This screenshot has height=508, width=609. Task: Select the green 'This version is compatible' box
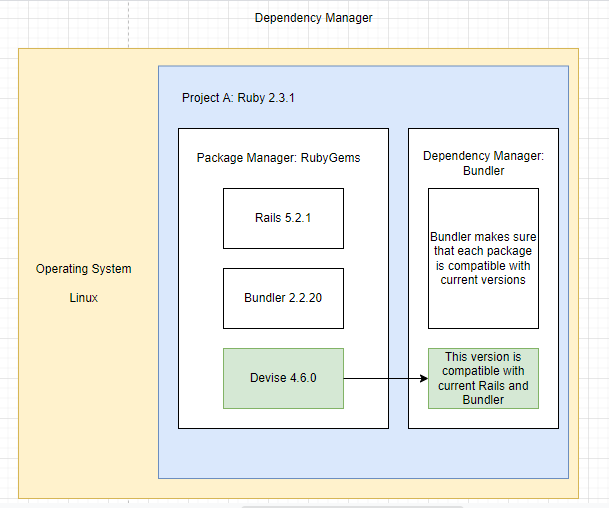483,378
